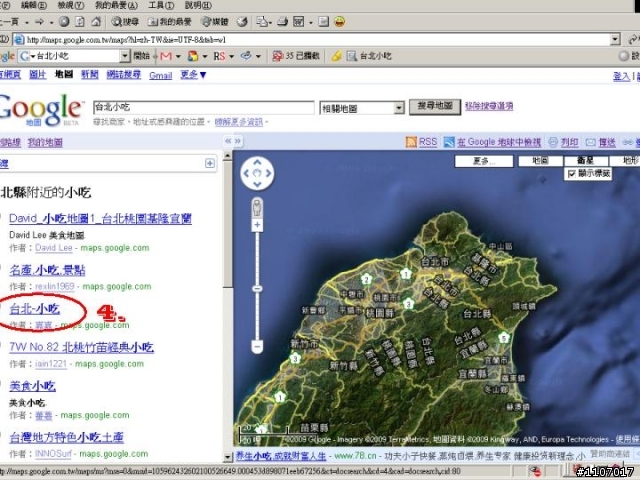The image size is (640, 480).
Task: Click the IE Refresh icon
Action: click(x=80, y=22)
